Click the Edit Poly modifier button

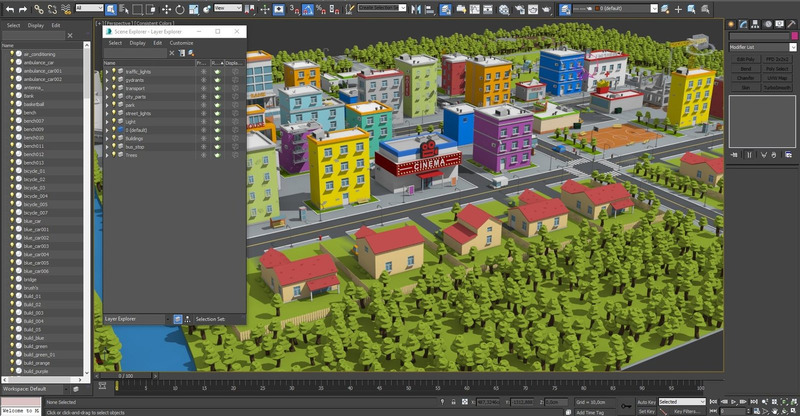click(745, 59)
